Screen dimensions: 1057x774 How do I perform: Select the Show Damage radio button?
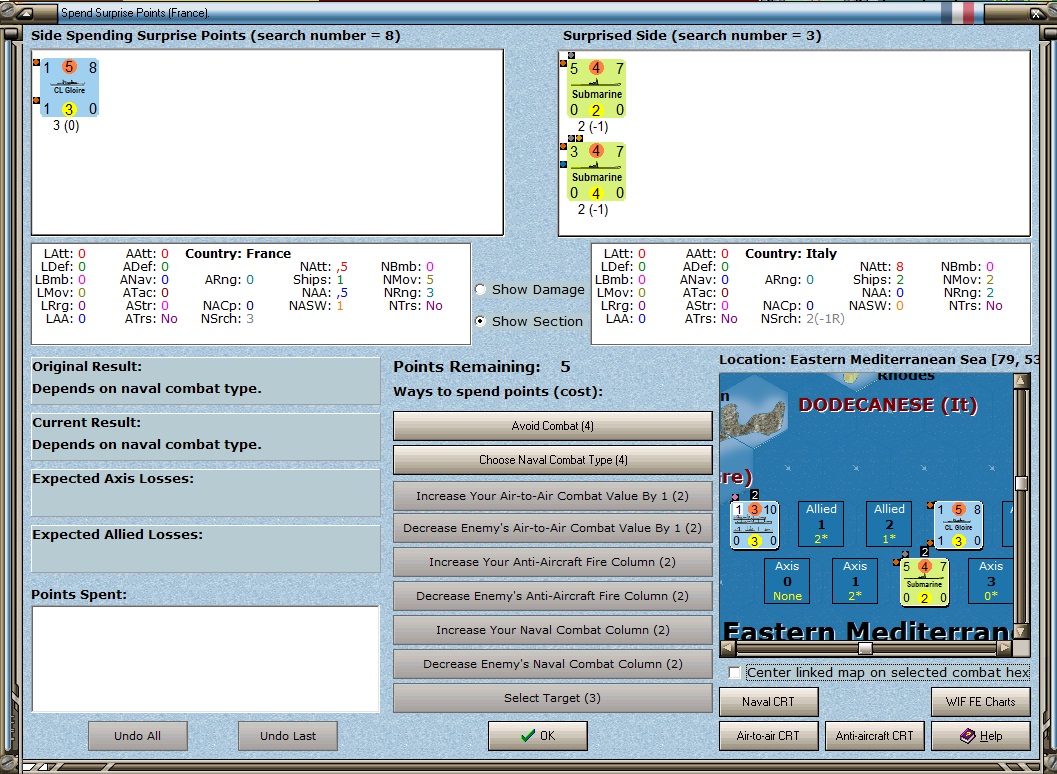click(480, 289)
